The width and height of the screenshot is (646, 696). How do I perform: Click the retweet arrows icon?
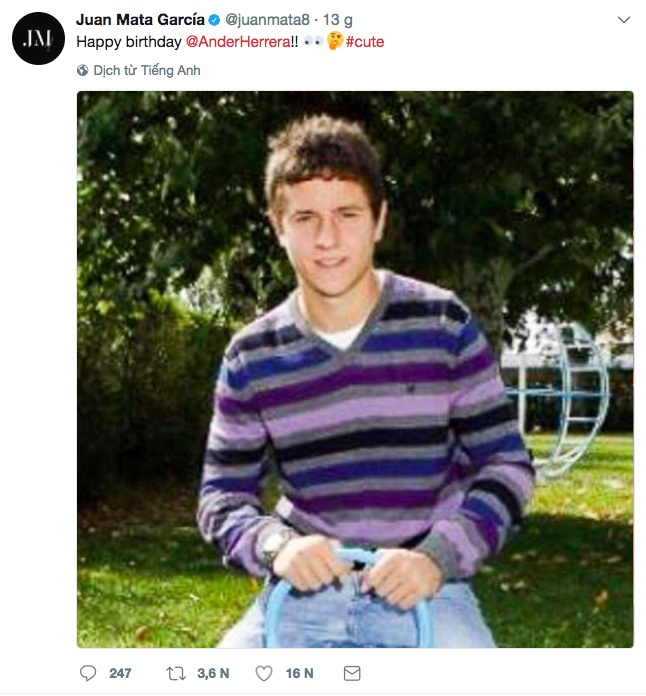coord(176,673)
